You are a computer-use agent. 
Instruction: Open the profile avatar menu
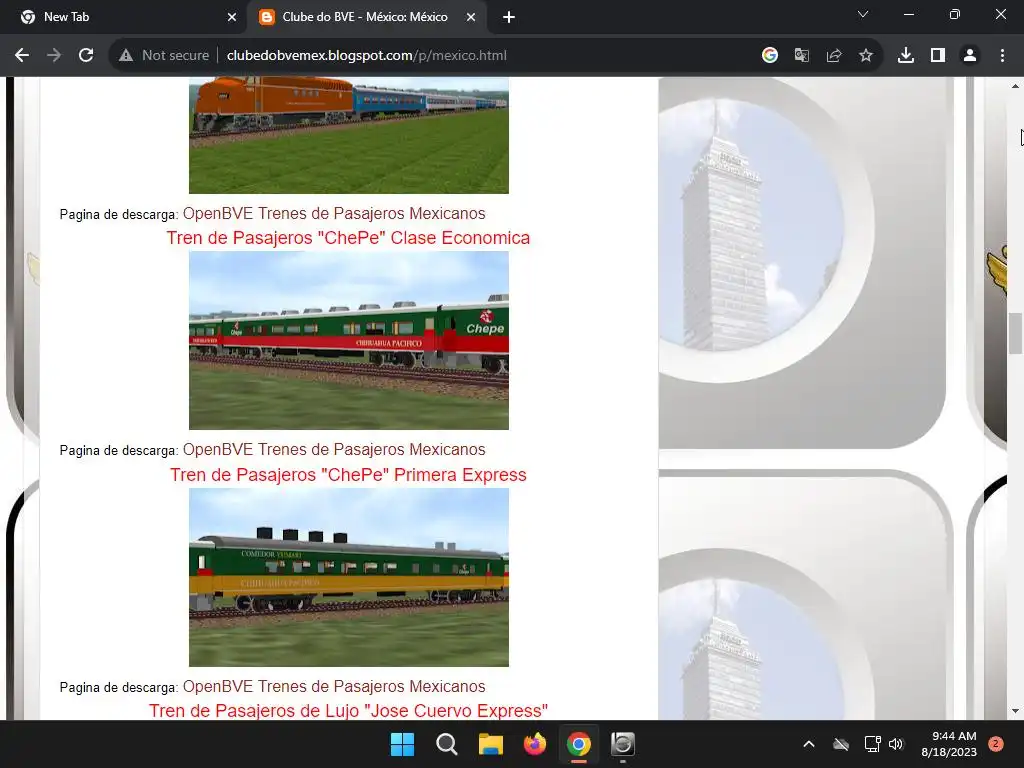tap(970, 56)
